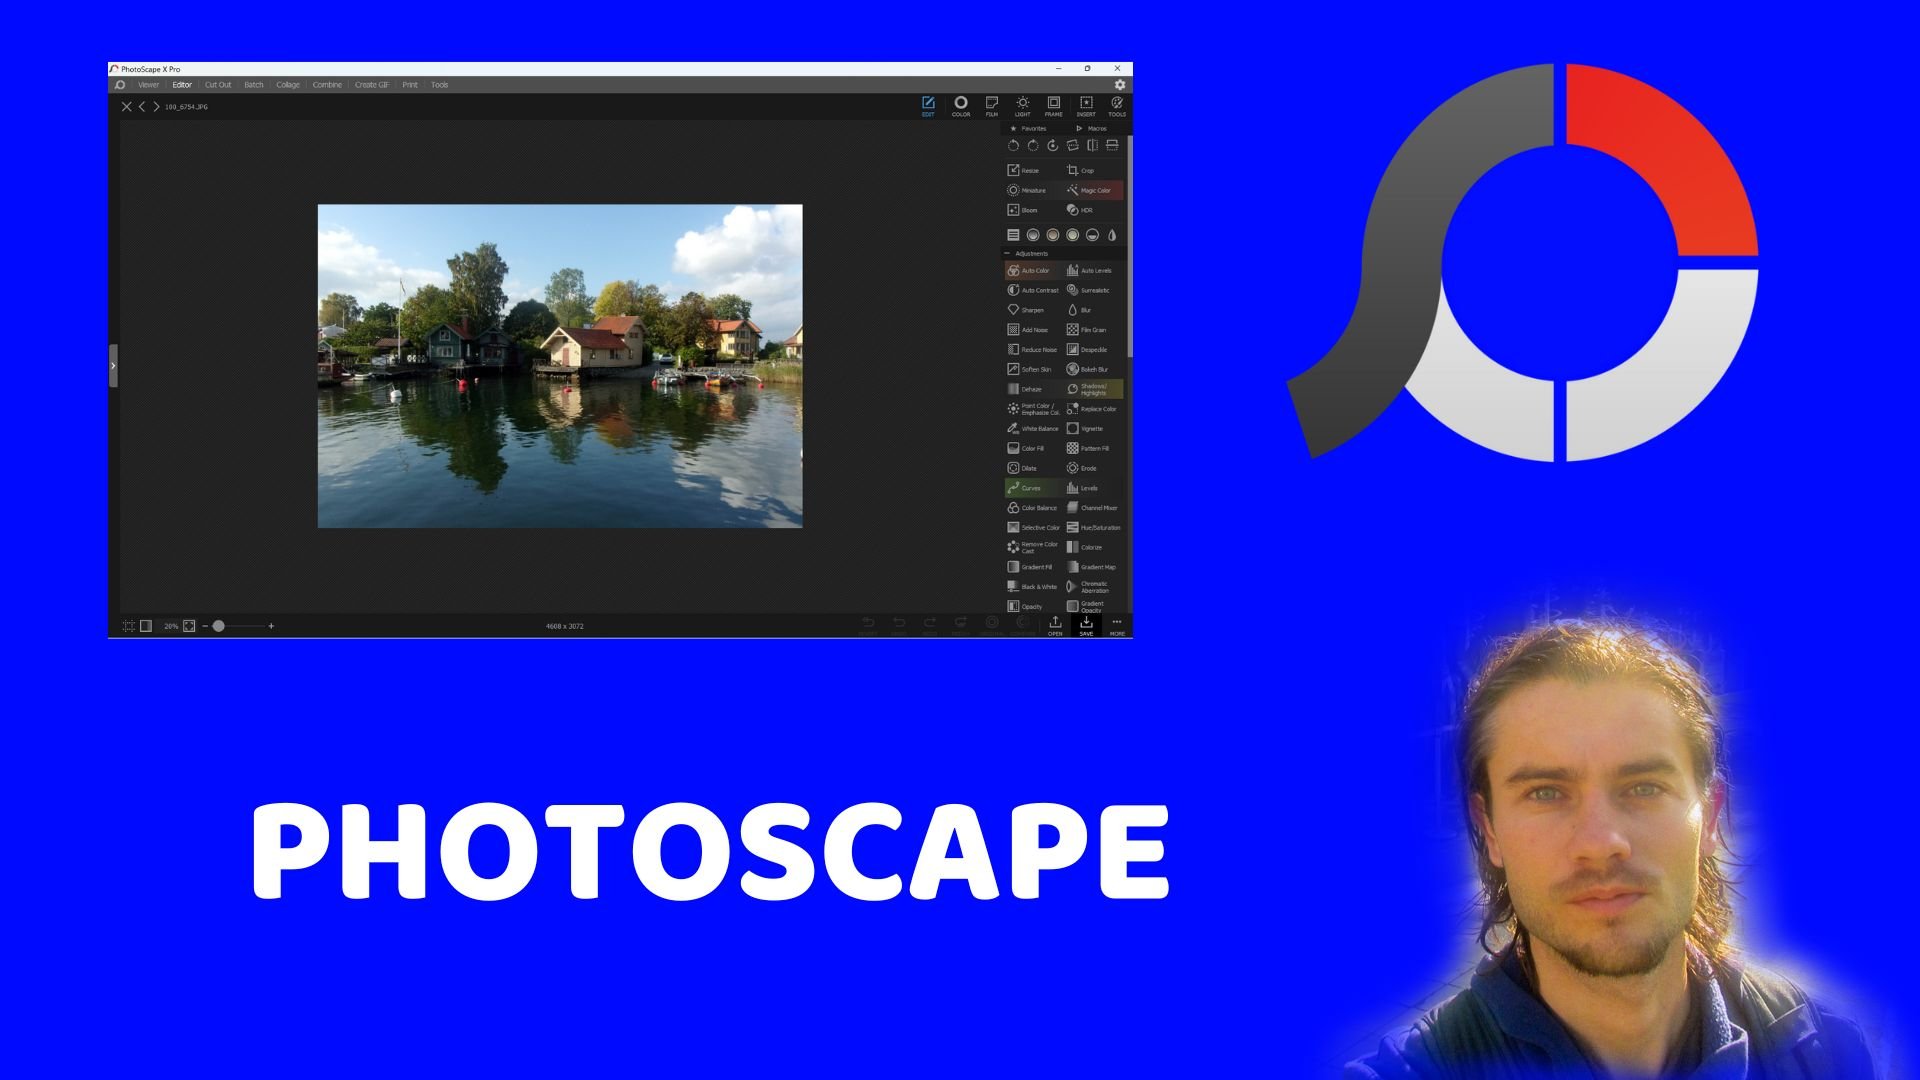Click the Open button
Viewport: 1920px width, 1080px height.
point(1055,625)
